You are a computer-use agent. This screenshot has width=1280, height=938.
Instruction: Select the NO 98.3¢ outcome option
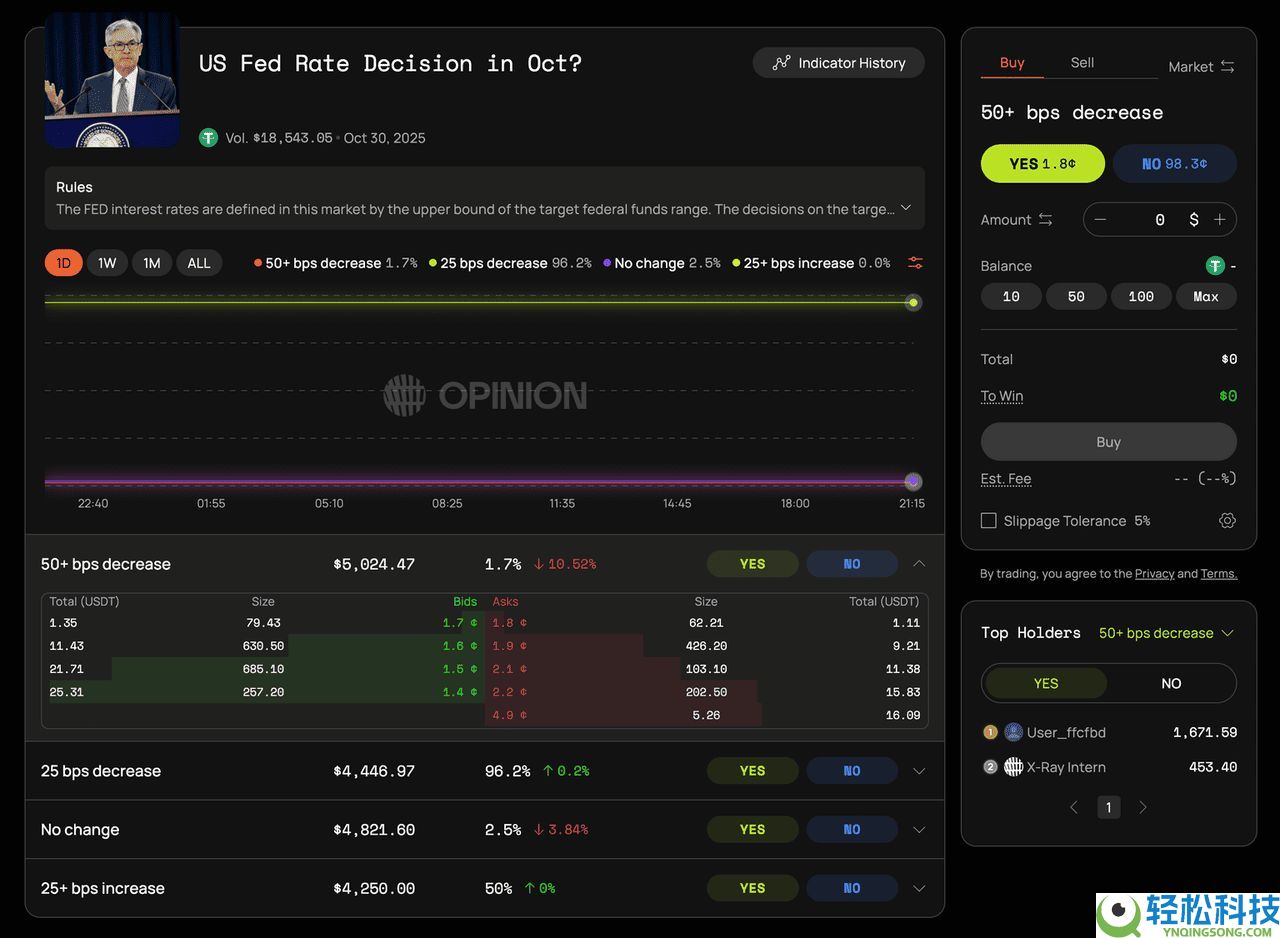[x=1174, y=164]
